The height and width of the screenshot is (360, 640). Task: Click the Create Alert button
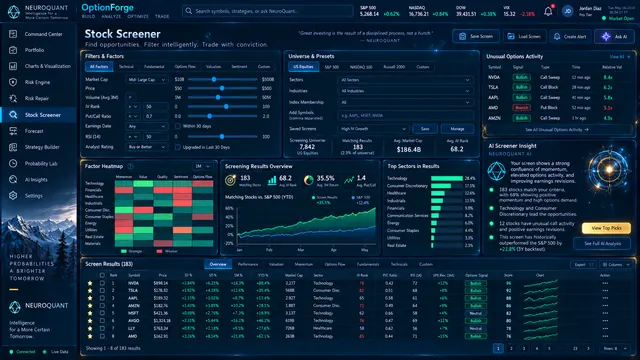click(570, 36)
